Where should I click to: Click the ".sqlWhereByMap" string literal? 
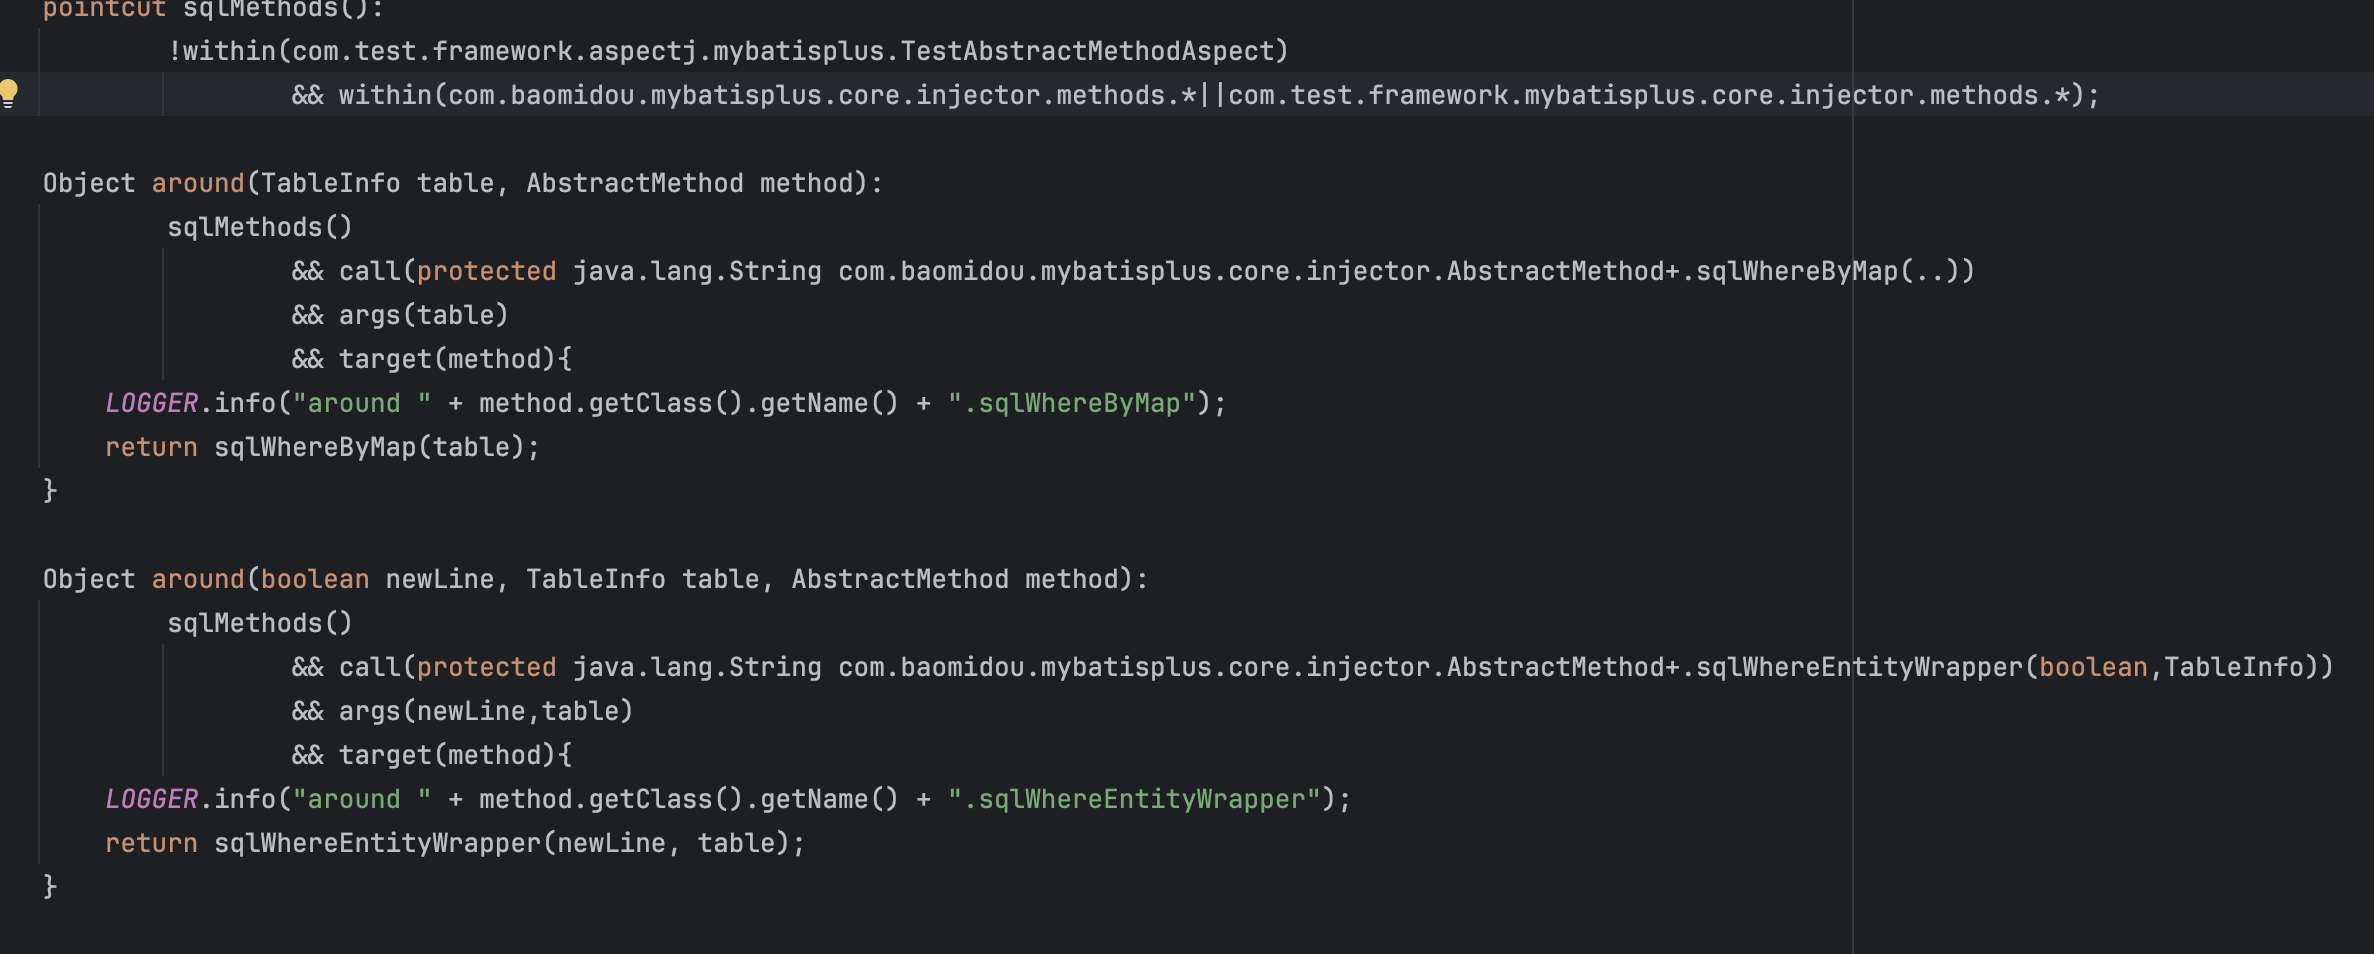click(1071, 404)
